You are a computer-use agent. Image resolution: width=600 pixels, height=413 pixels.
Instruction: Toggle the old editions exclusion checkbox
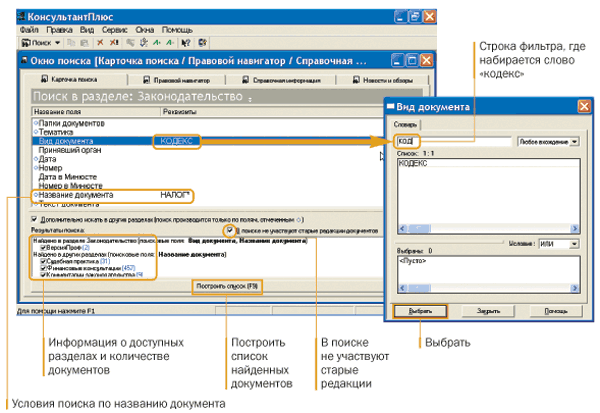[230, 230]
